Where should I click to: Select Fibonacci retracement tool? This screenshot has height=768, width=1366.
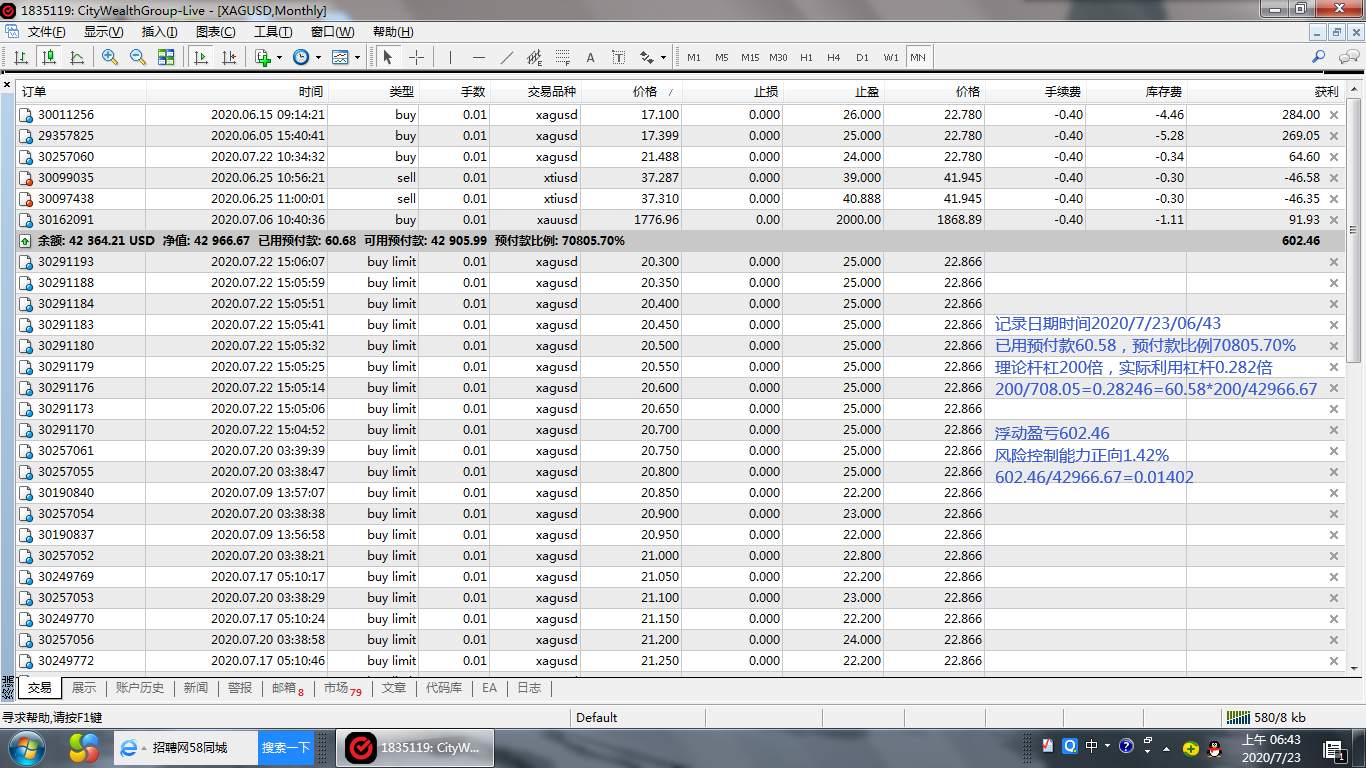[x=562, y=57]
